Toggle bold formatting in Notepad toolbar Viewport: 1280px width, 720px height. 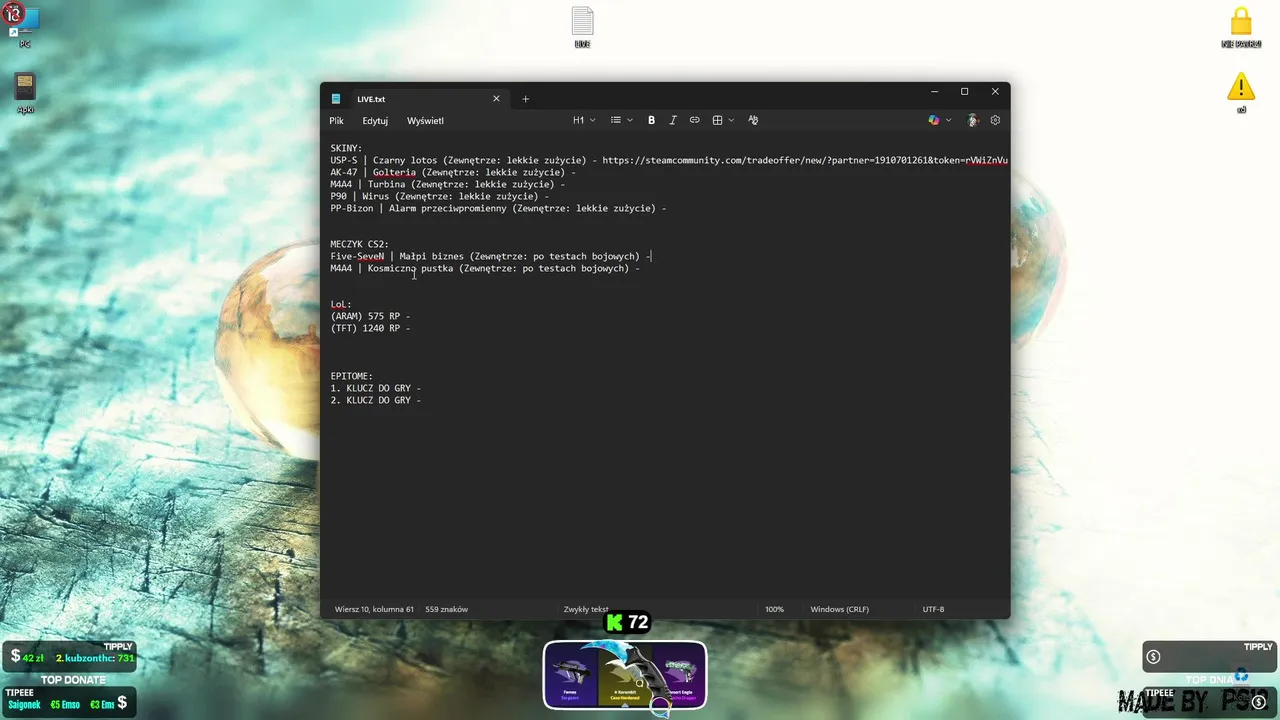click(x=651, y=120)
